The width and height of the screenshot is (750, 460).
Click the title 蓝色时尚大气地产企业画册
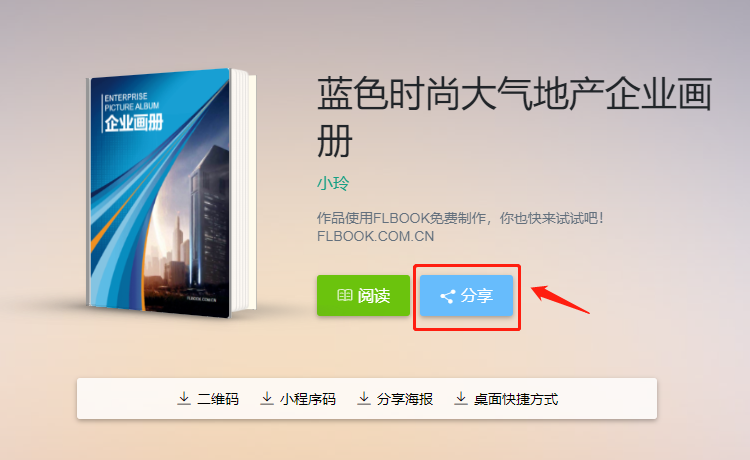click(x=515, y=117)
